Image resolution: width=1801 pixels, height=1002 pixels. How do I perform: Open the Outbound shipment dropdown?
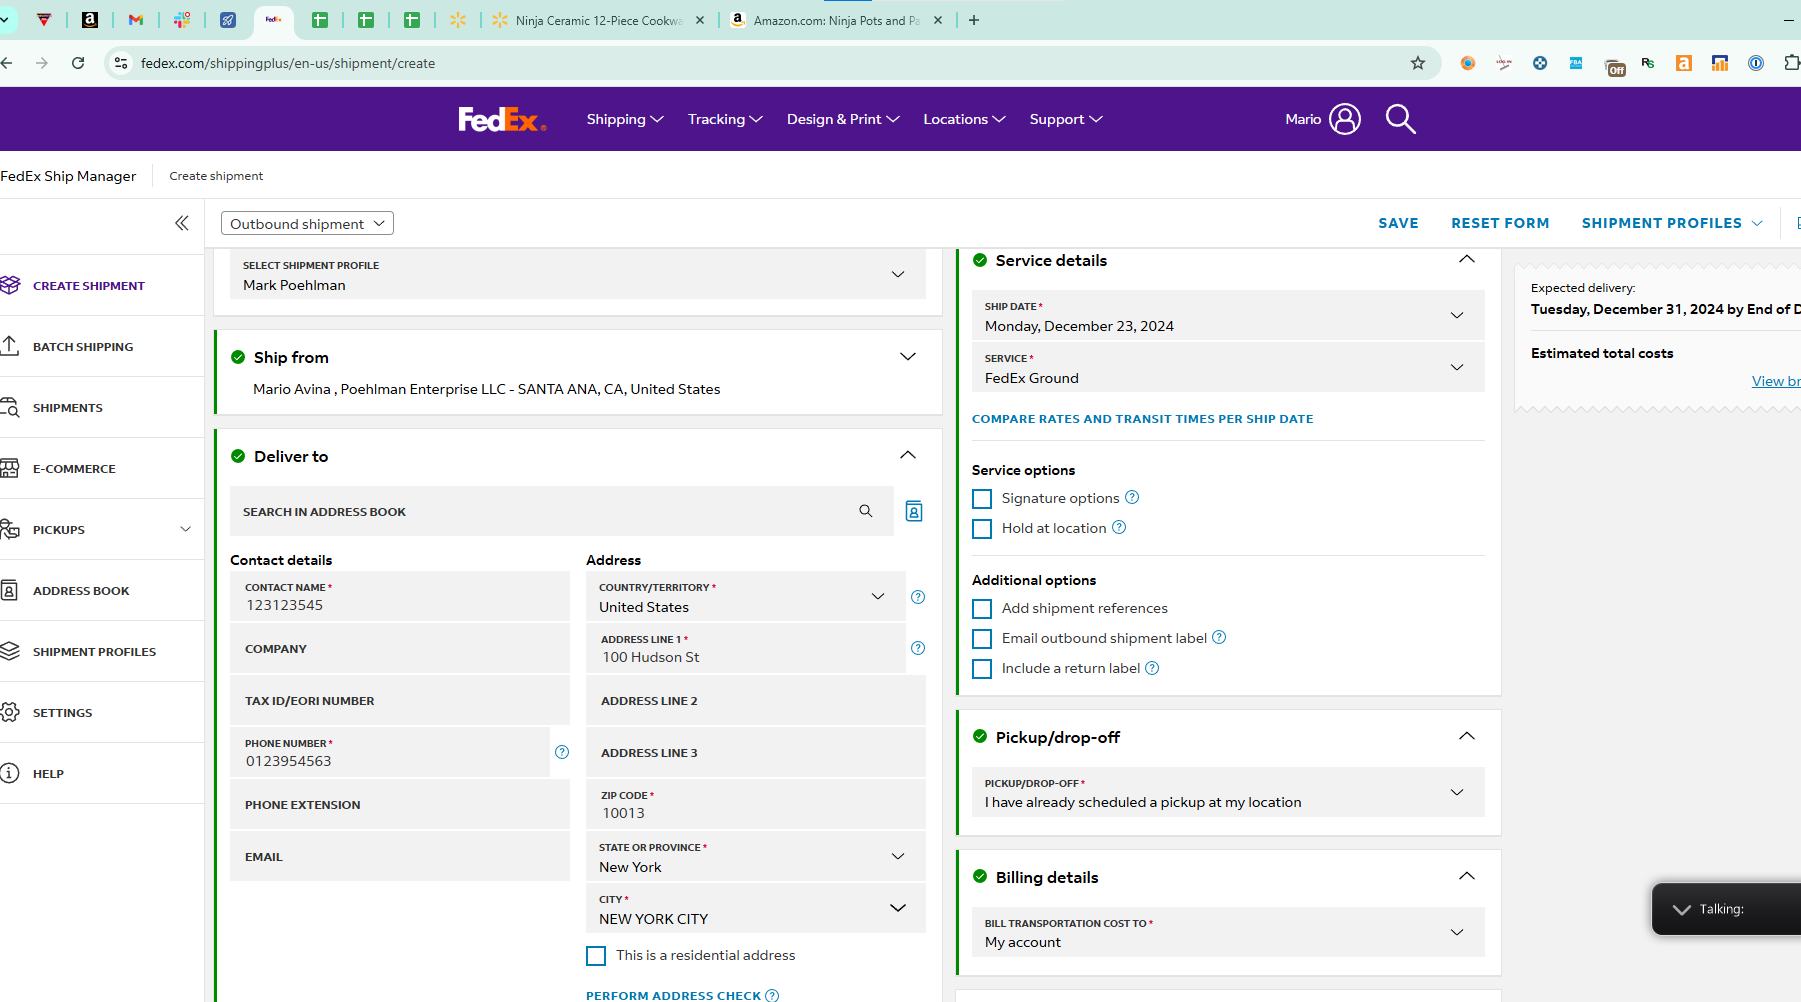pos(307,223)
